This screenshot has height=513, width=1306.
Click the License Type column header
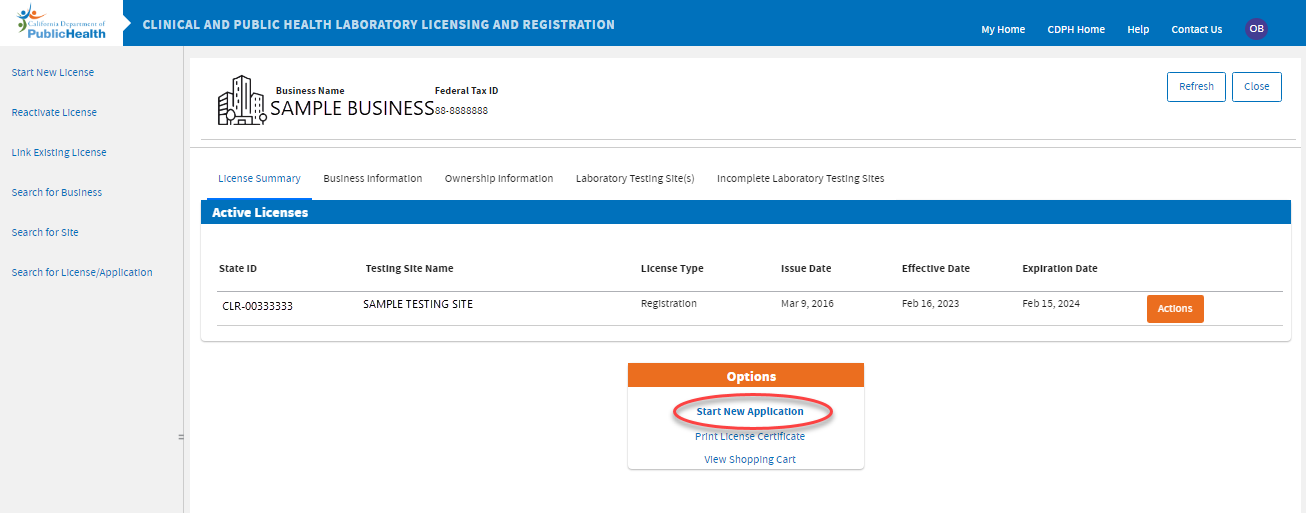pos(672,268)
